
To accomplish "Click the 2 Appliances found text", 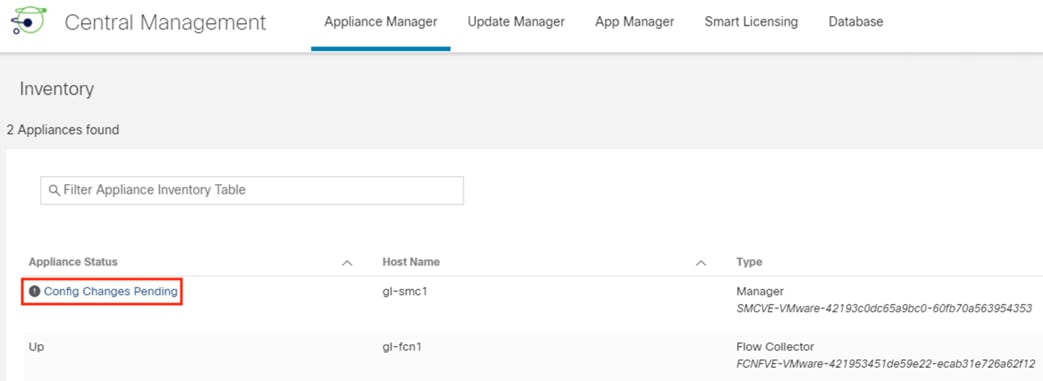I will coord(63,130).
